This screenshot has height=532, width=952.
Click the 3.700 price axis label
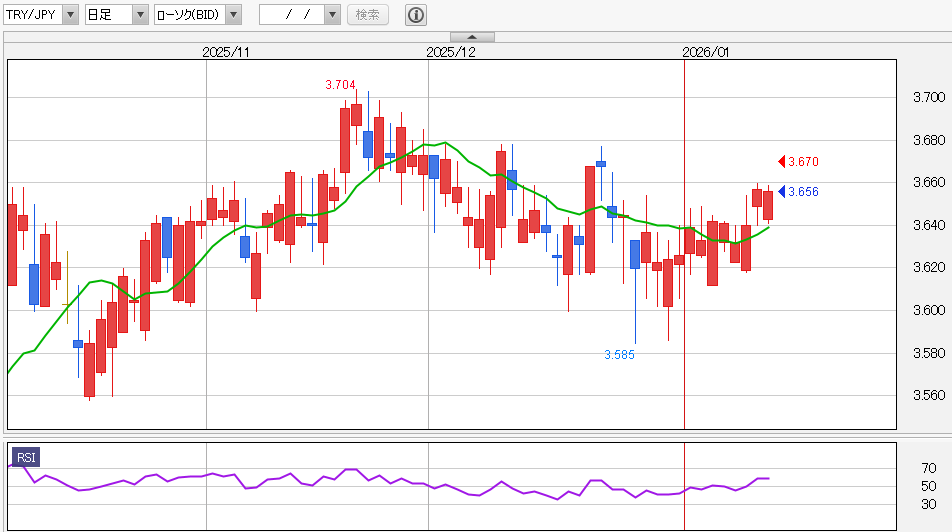[x=929, y=97]
